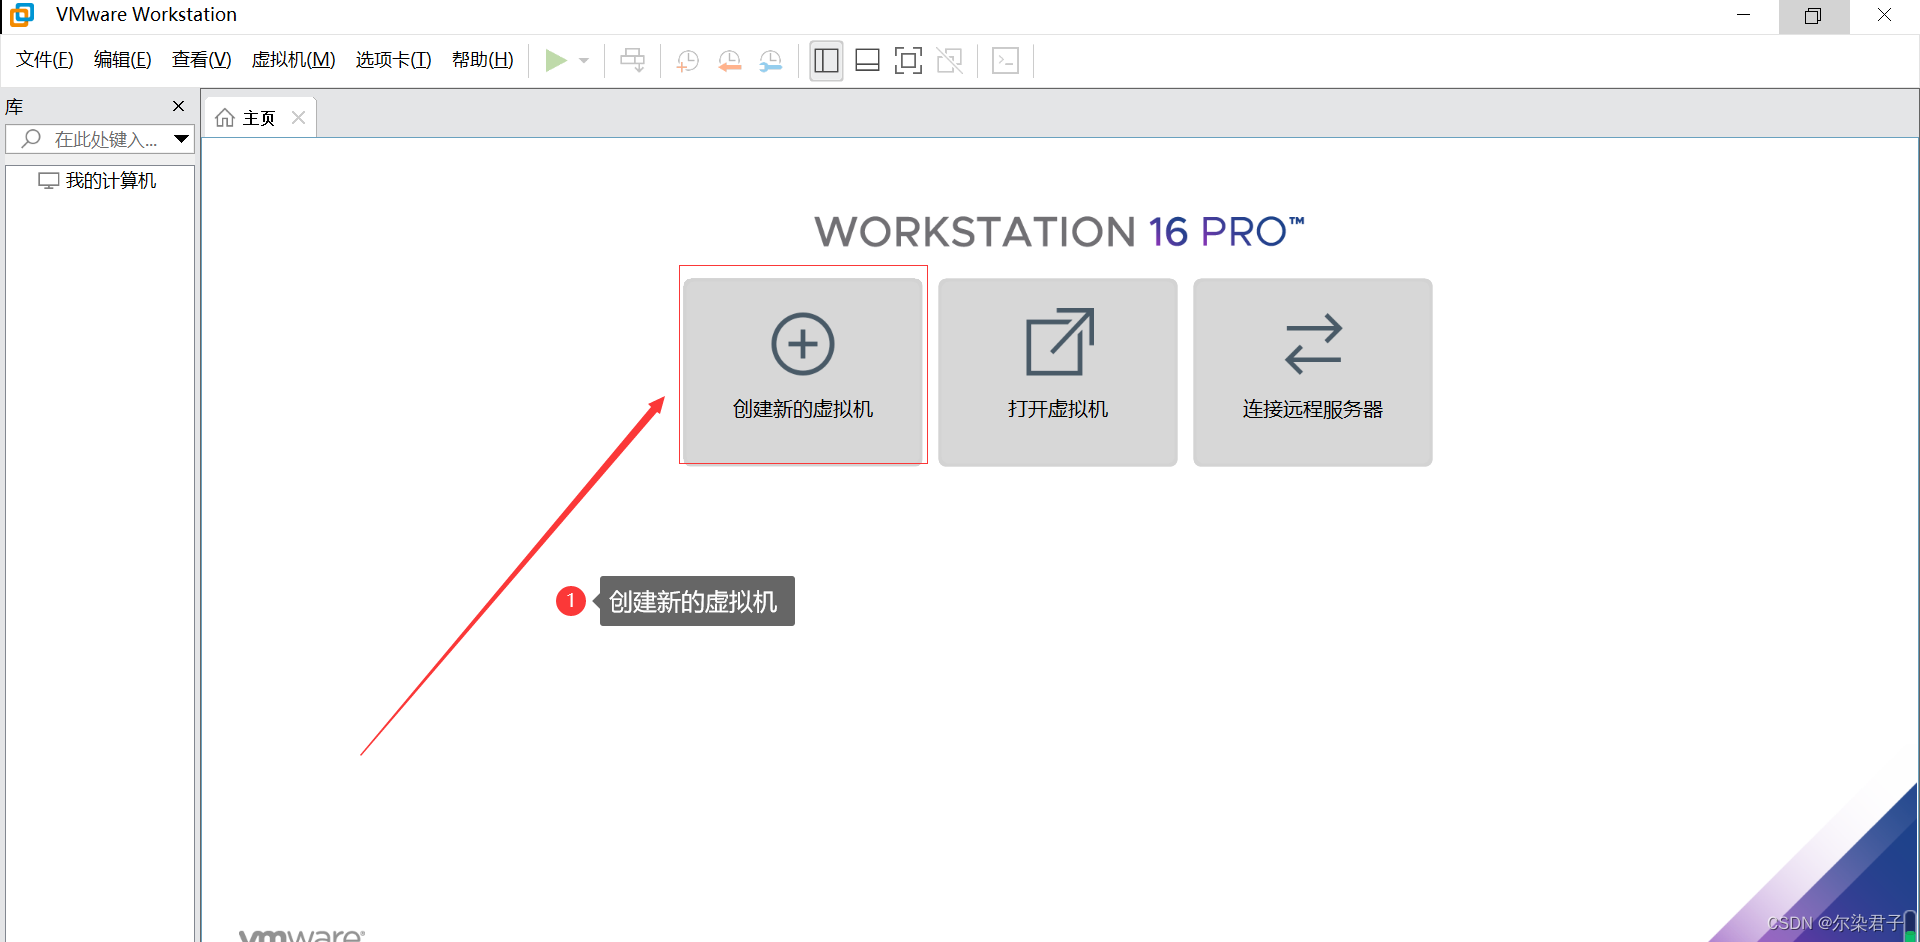1920x942 pixels.
Task: Click 创建新的虚拟机 tile
Action: click(803, 371)
